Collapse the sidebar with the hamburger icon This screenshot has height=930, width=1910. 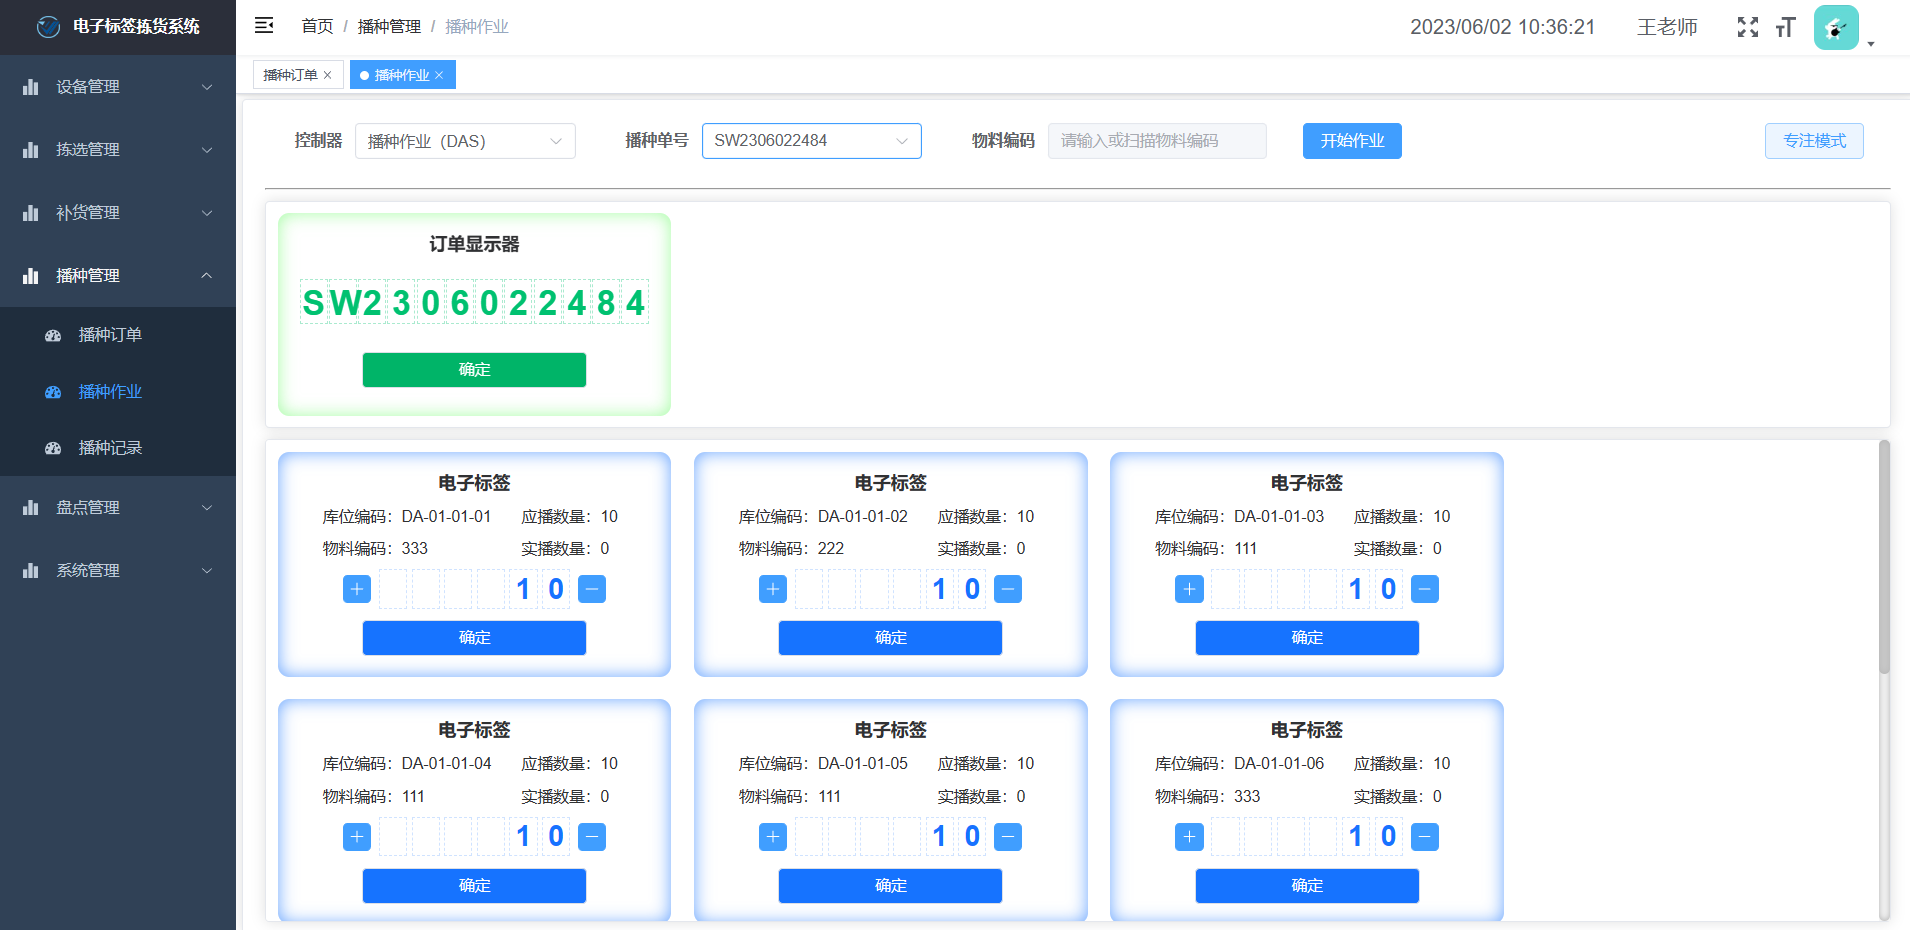pyautogui.click(x=264, y=26)
